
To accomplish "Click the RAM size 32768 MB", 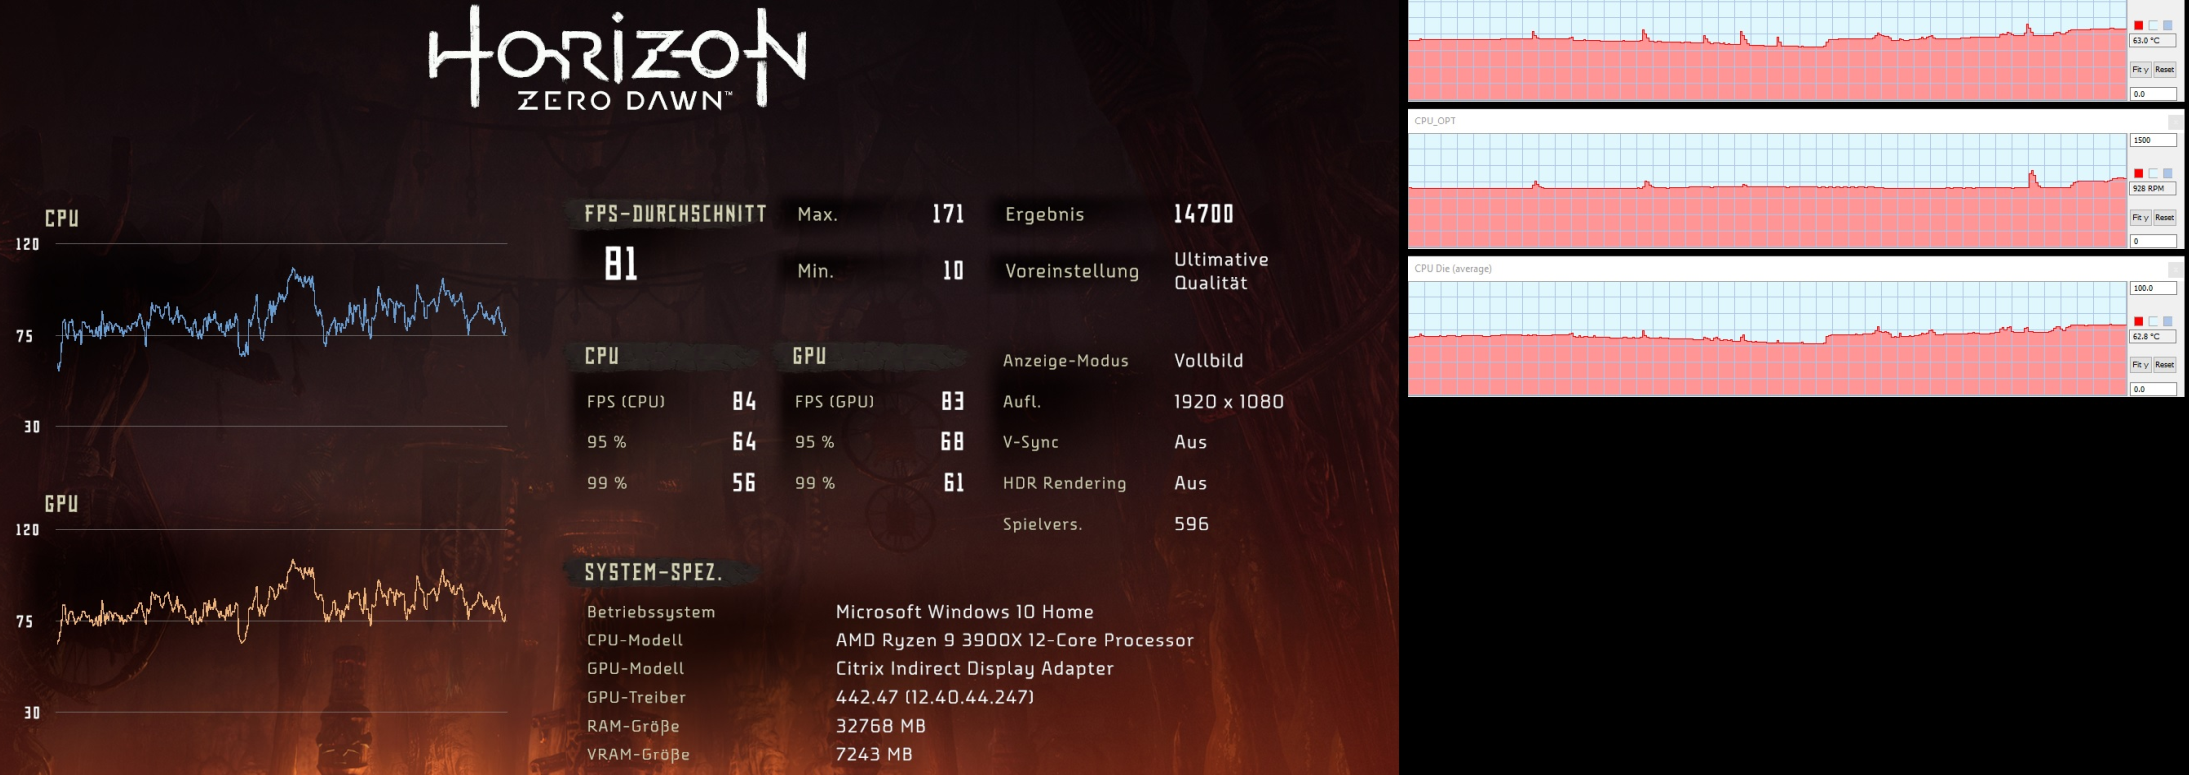I will (881, 726).
